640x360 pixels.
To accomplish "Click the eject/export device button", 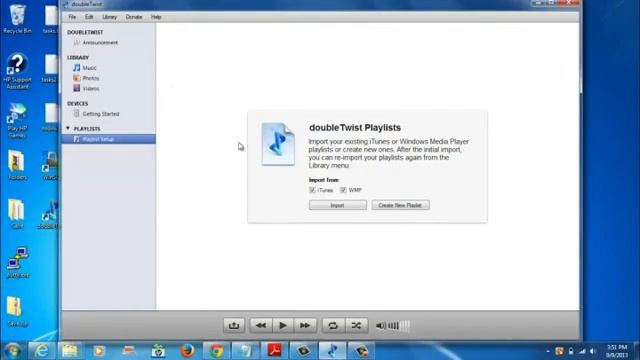I will point(234,325).
